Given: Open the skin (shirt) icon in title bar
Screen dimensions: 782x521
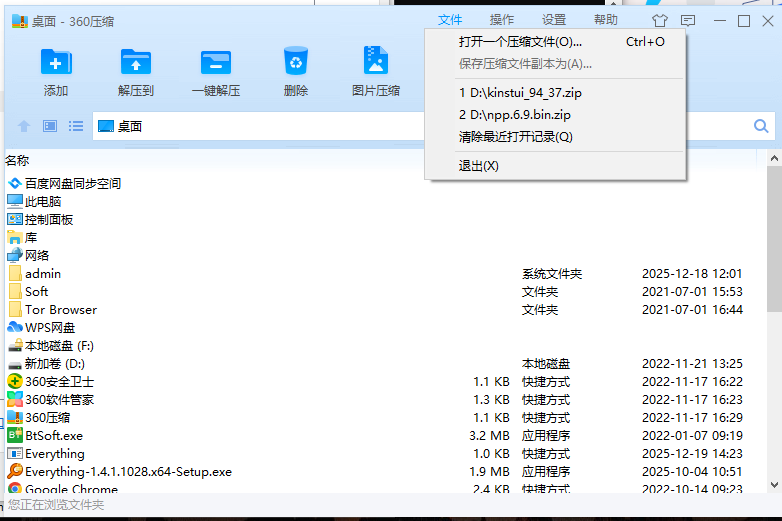Looking at the screenshot, I should [x=659, y=20].
